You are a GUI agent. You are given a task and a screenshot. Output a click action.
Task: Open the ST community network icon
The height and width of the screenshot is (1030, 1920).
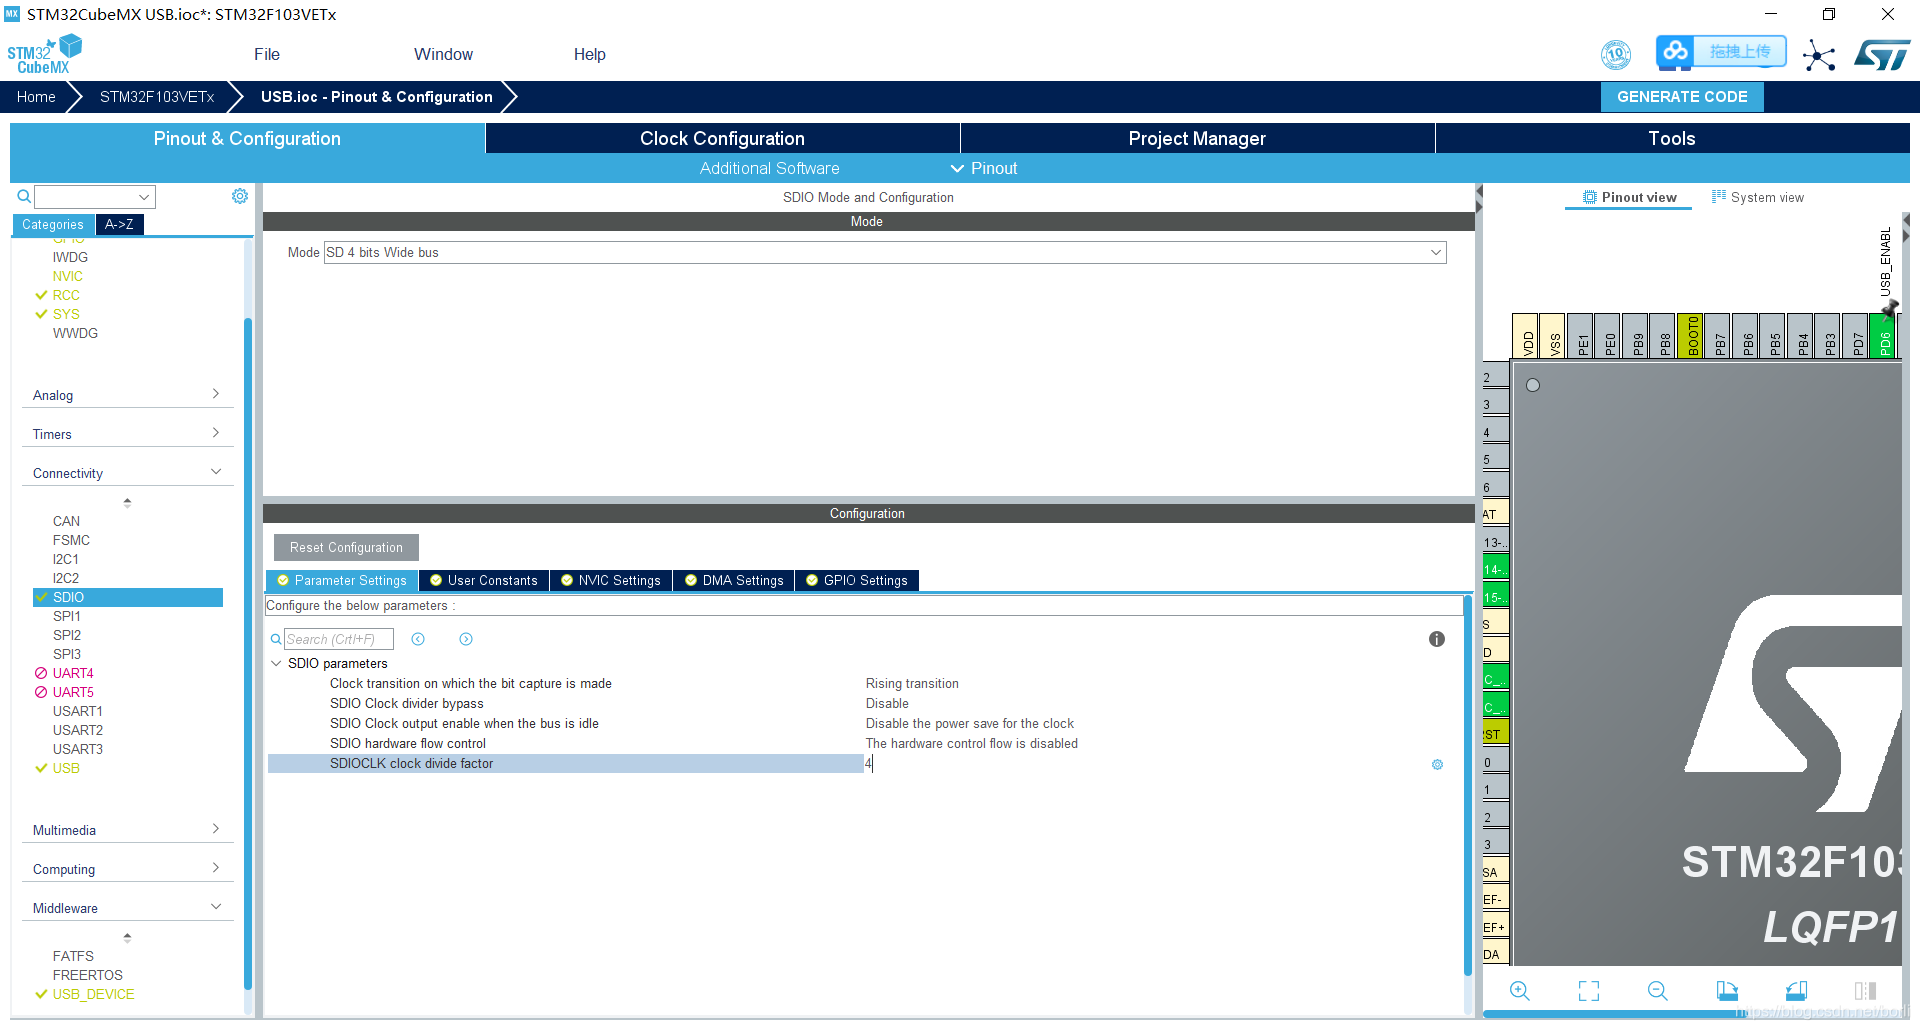click(x=1819, y=55)
